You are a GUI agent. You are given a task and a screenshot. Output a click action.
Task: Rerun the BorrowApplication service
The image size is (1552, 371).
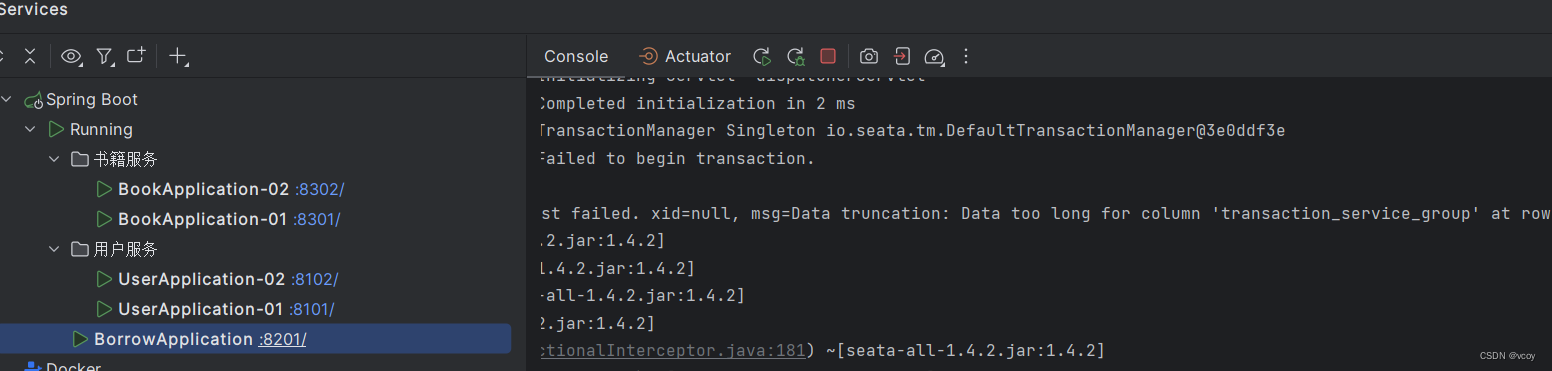pos(762,56)
